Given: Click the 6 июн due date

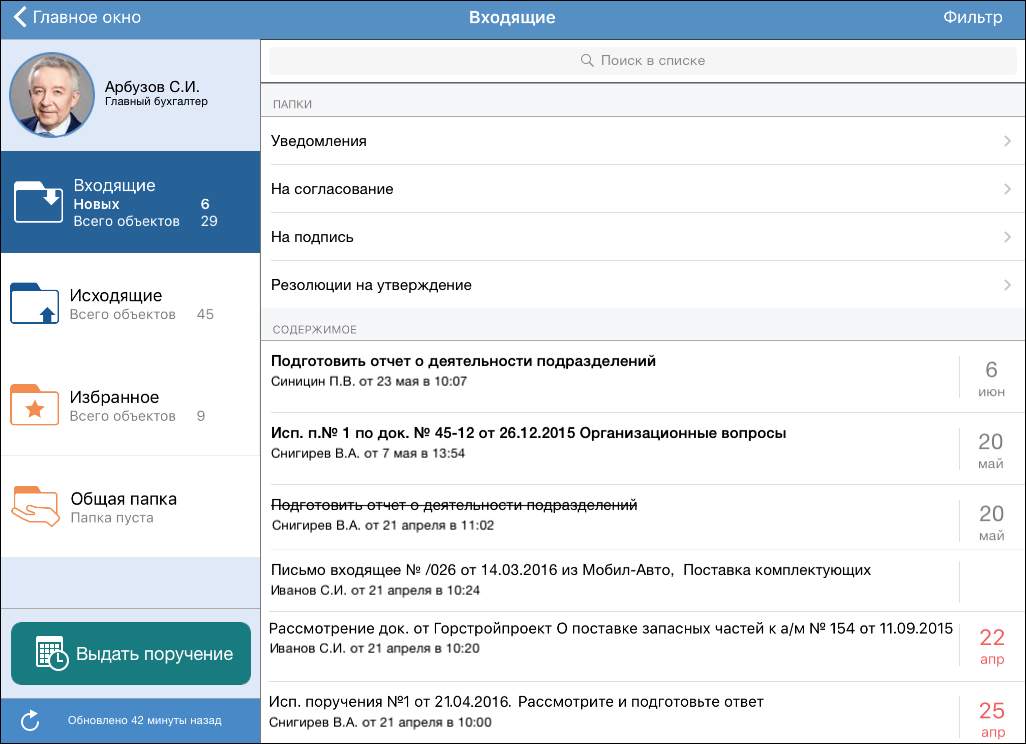Looking at the screenshot, I should (x=991, y=378).
